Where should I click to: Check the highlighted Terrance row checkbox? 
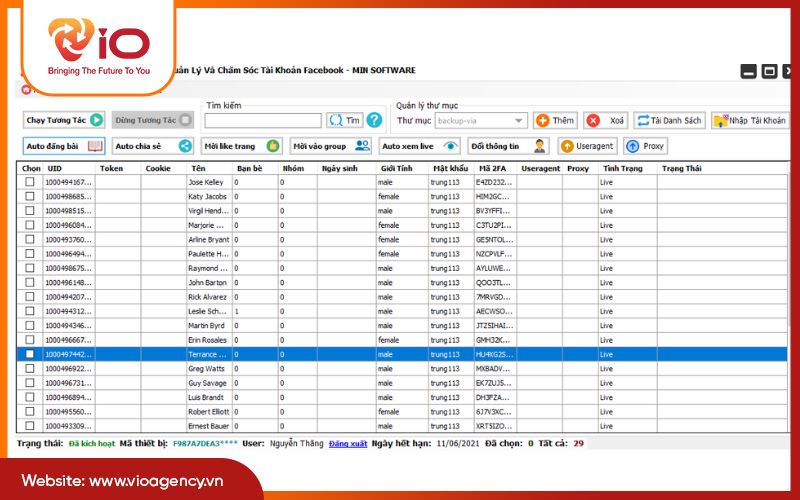point(30,354)
